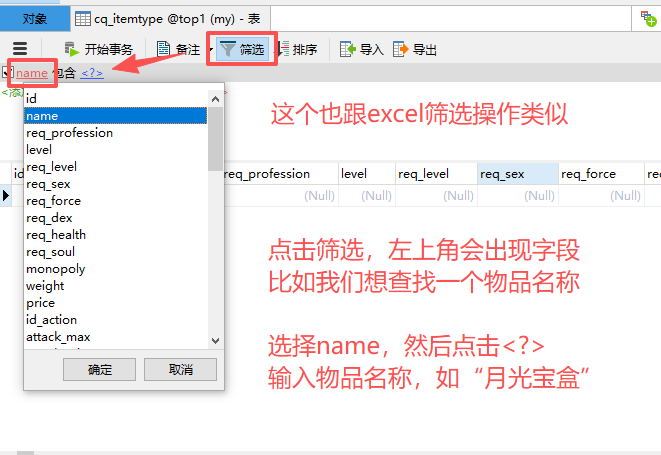Screen dimensions: 661x455
Task: Click the add-object icon at top right
Action: tap(648, 19)
